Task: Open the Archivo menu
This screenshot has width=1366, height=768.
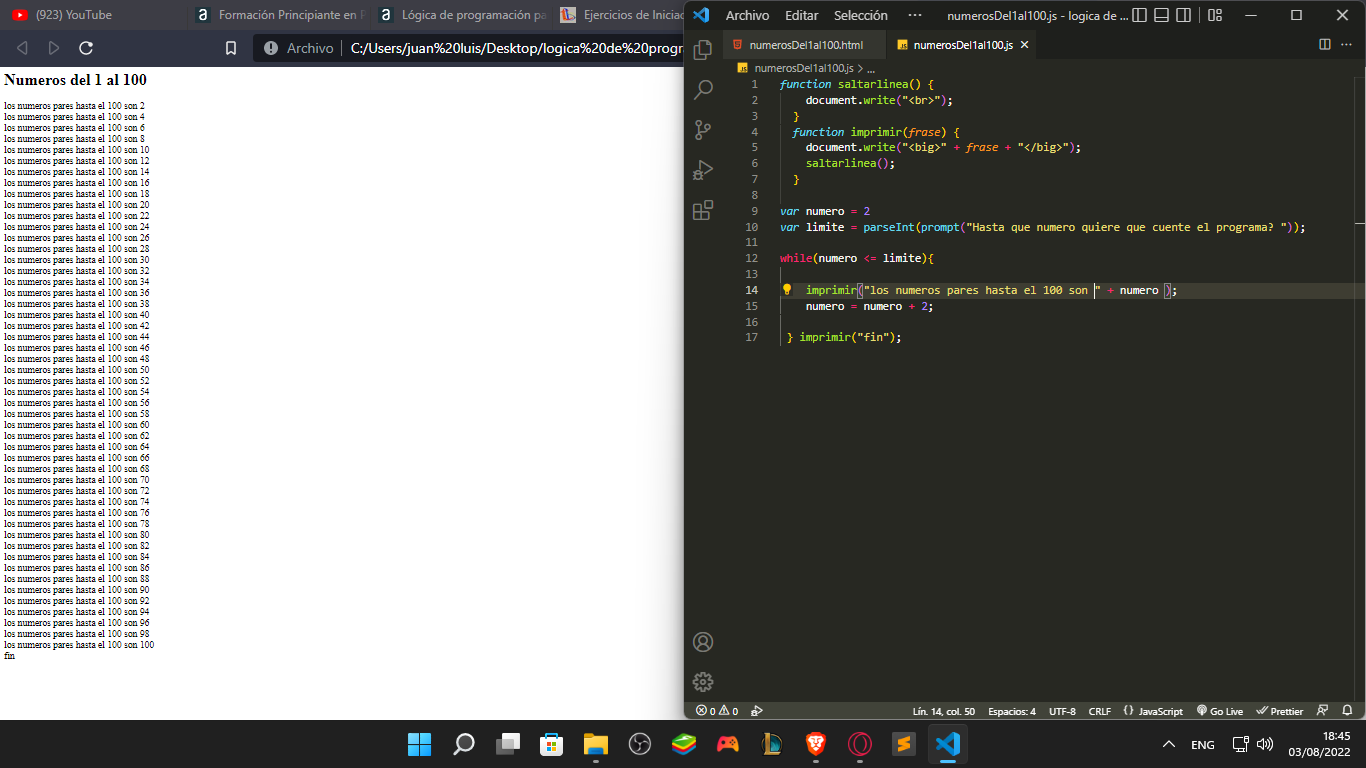Action: click(747, 15)
